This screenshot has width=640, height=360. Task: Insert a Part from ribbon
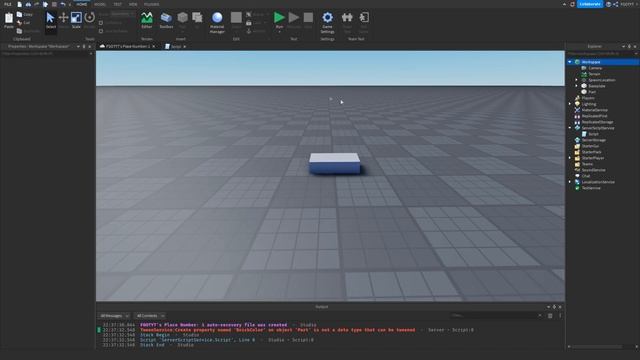182,20
